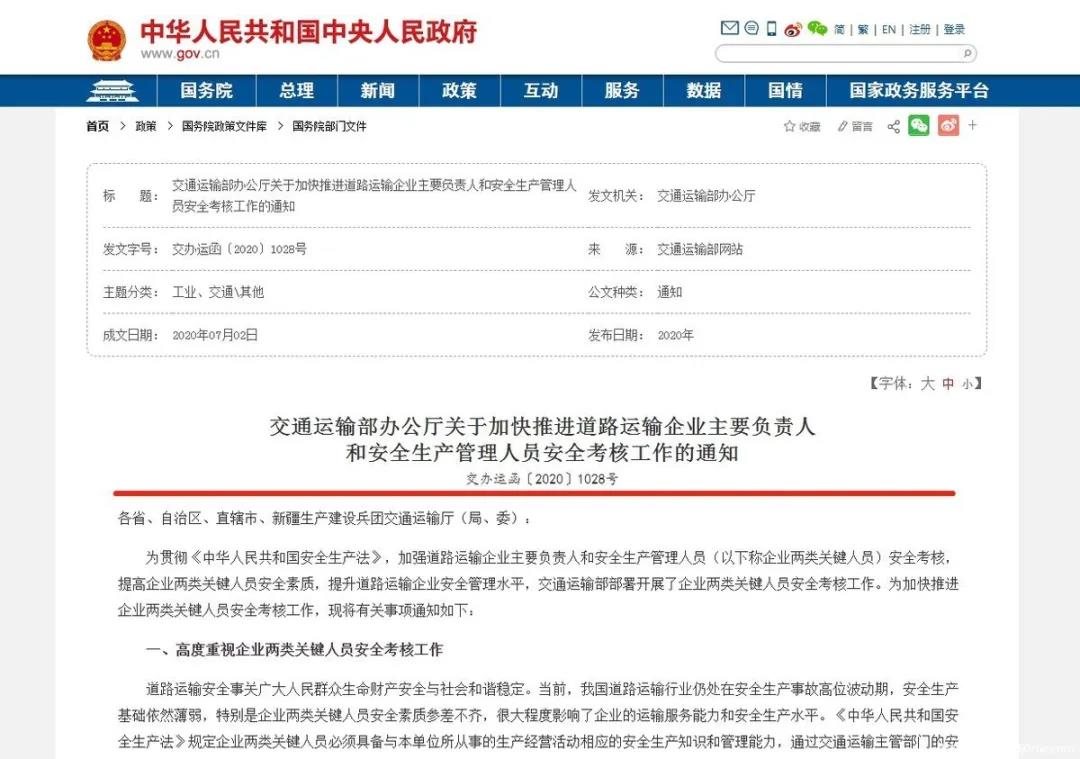Share via red Weibo button

(948, 126)
